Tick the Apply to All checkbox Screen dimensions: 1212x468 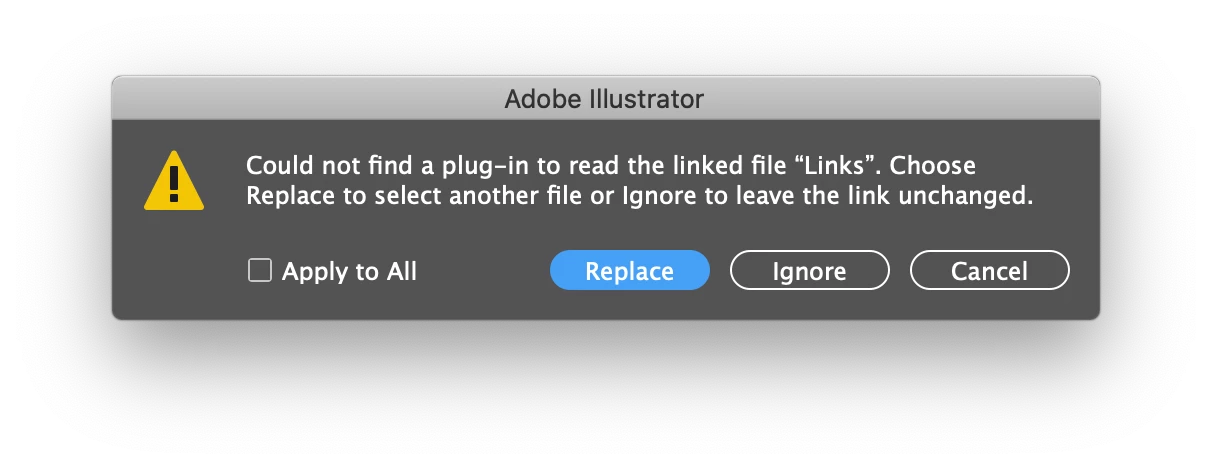[x=260, y=271]
